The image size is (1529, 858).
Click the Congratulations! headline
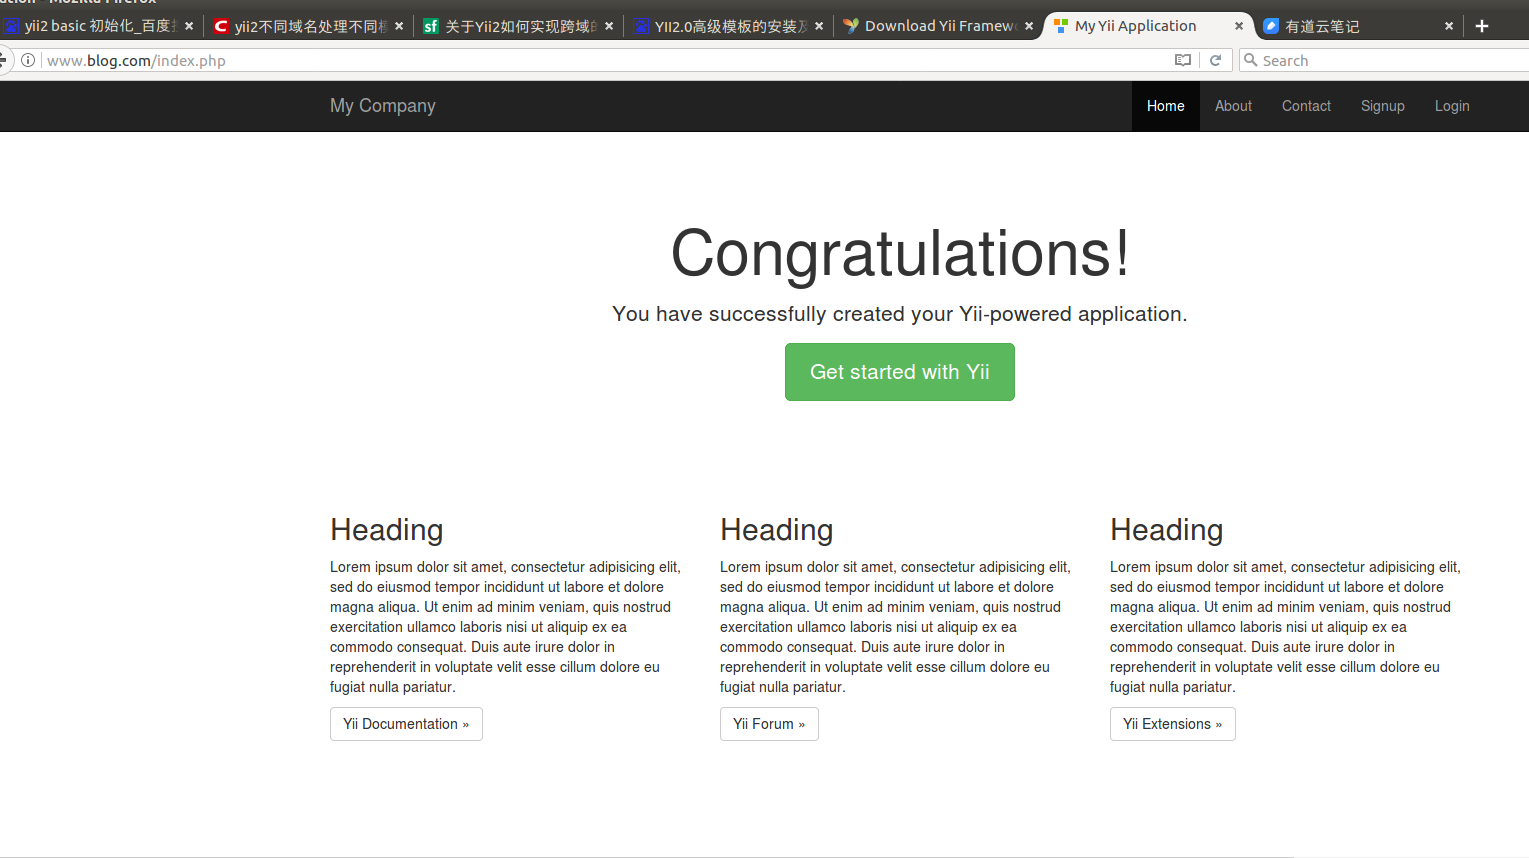point(900,253)
